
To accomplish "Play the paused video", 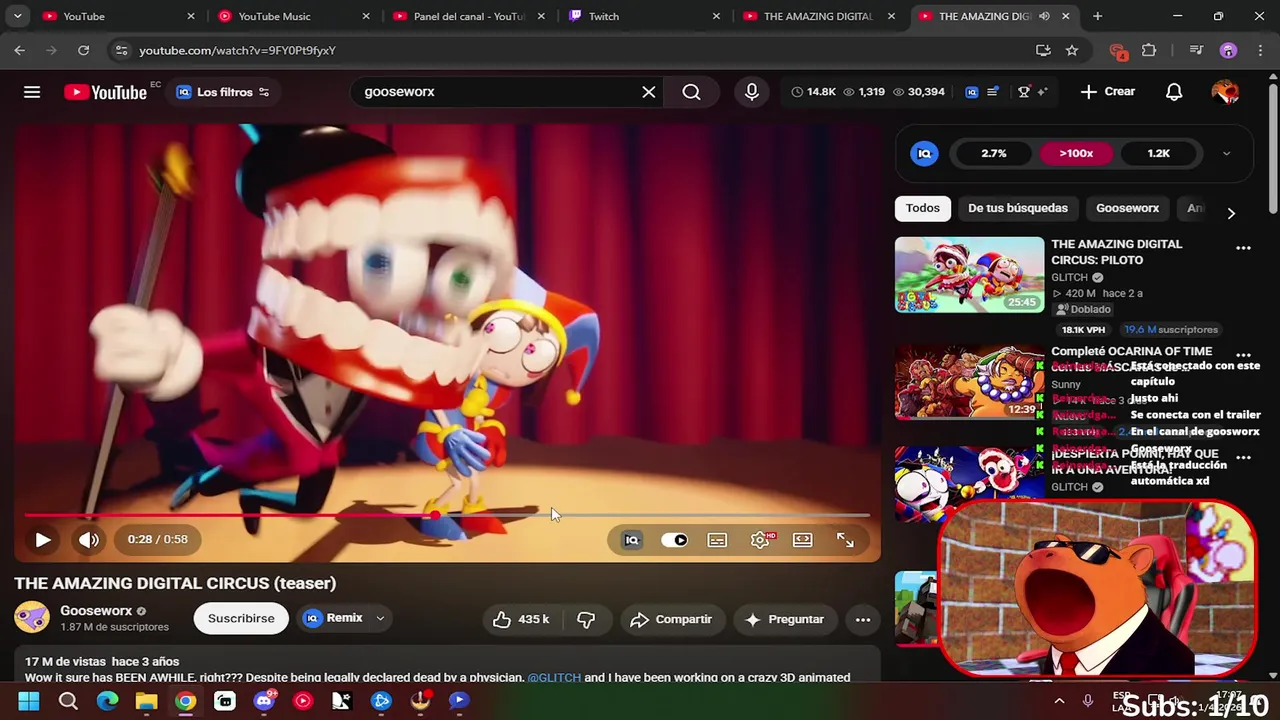I will pos(43,540).
